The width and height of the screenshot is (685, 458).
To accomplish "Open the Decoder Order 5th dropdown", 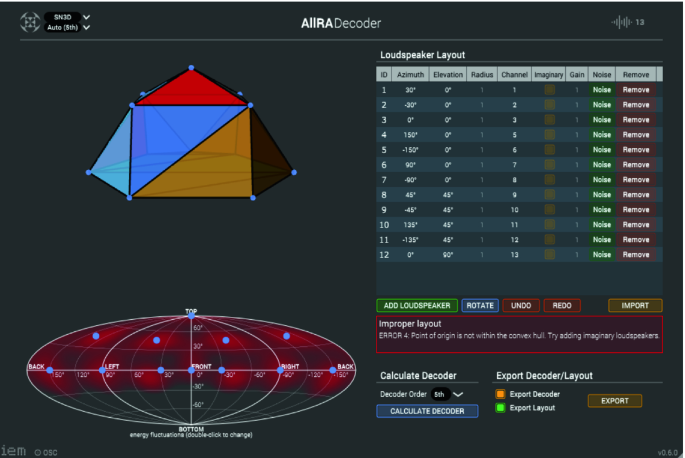I will [x=447, y=394].
